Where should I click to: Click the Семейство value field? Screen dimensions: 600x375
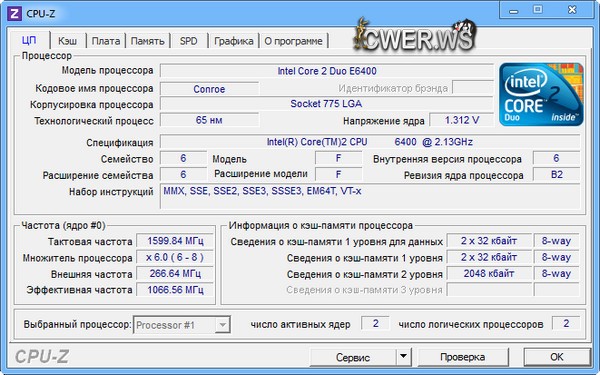tap(183, 158)
